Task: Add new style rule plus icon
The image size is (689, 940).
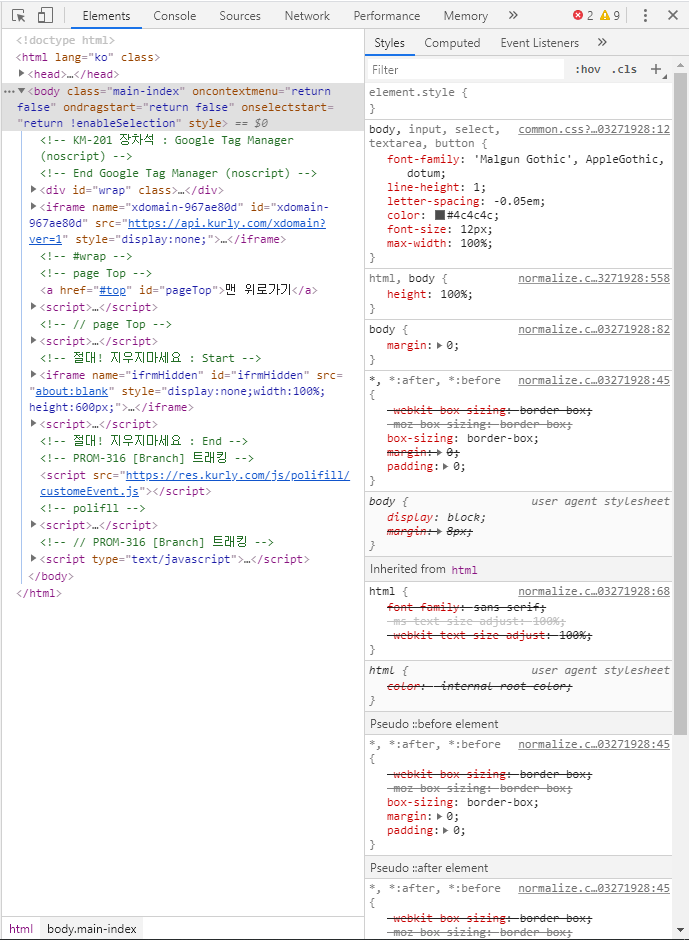Action: [656, 70]
